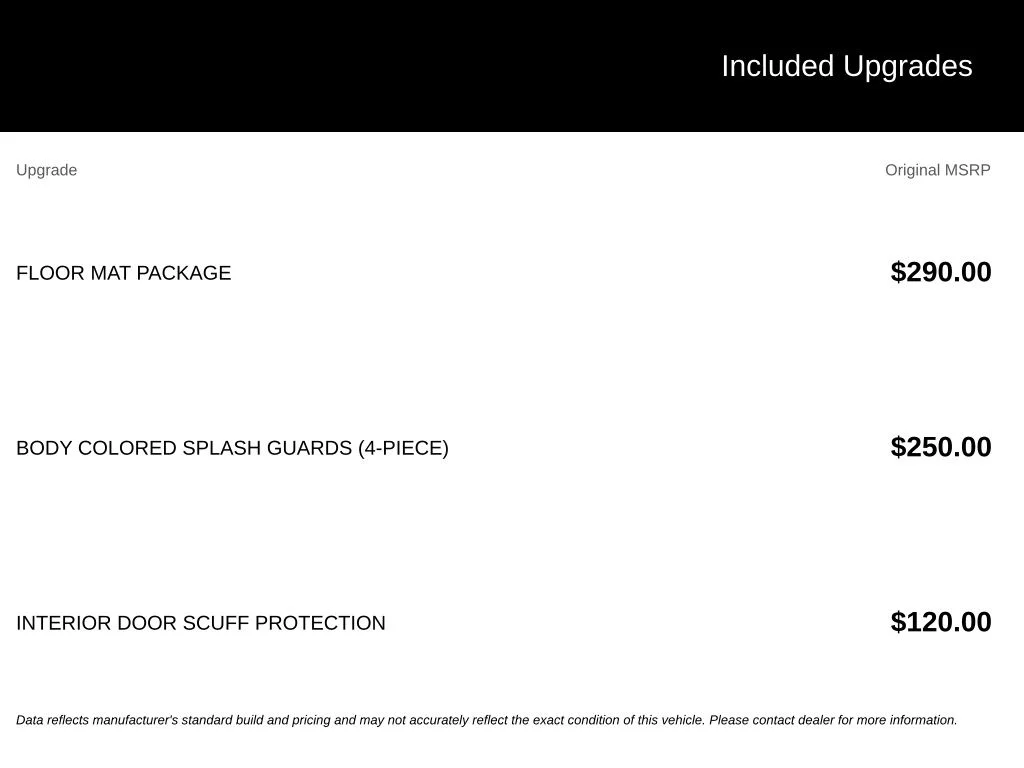Viewport: 1024px width, 768px height.
Task: Click the $250.00 price
Action: click(940, 447)
